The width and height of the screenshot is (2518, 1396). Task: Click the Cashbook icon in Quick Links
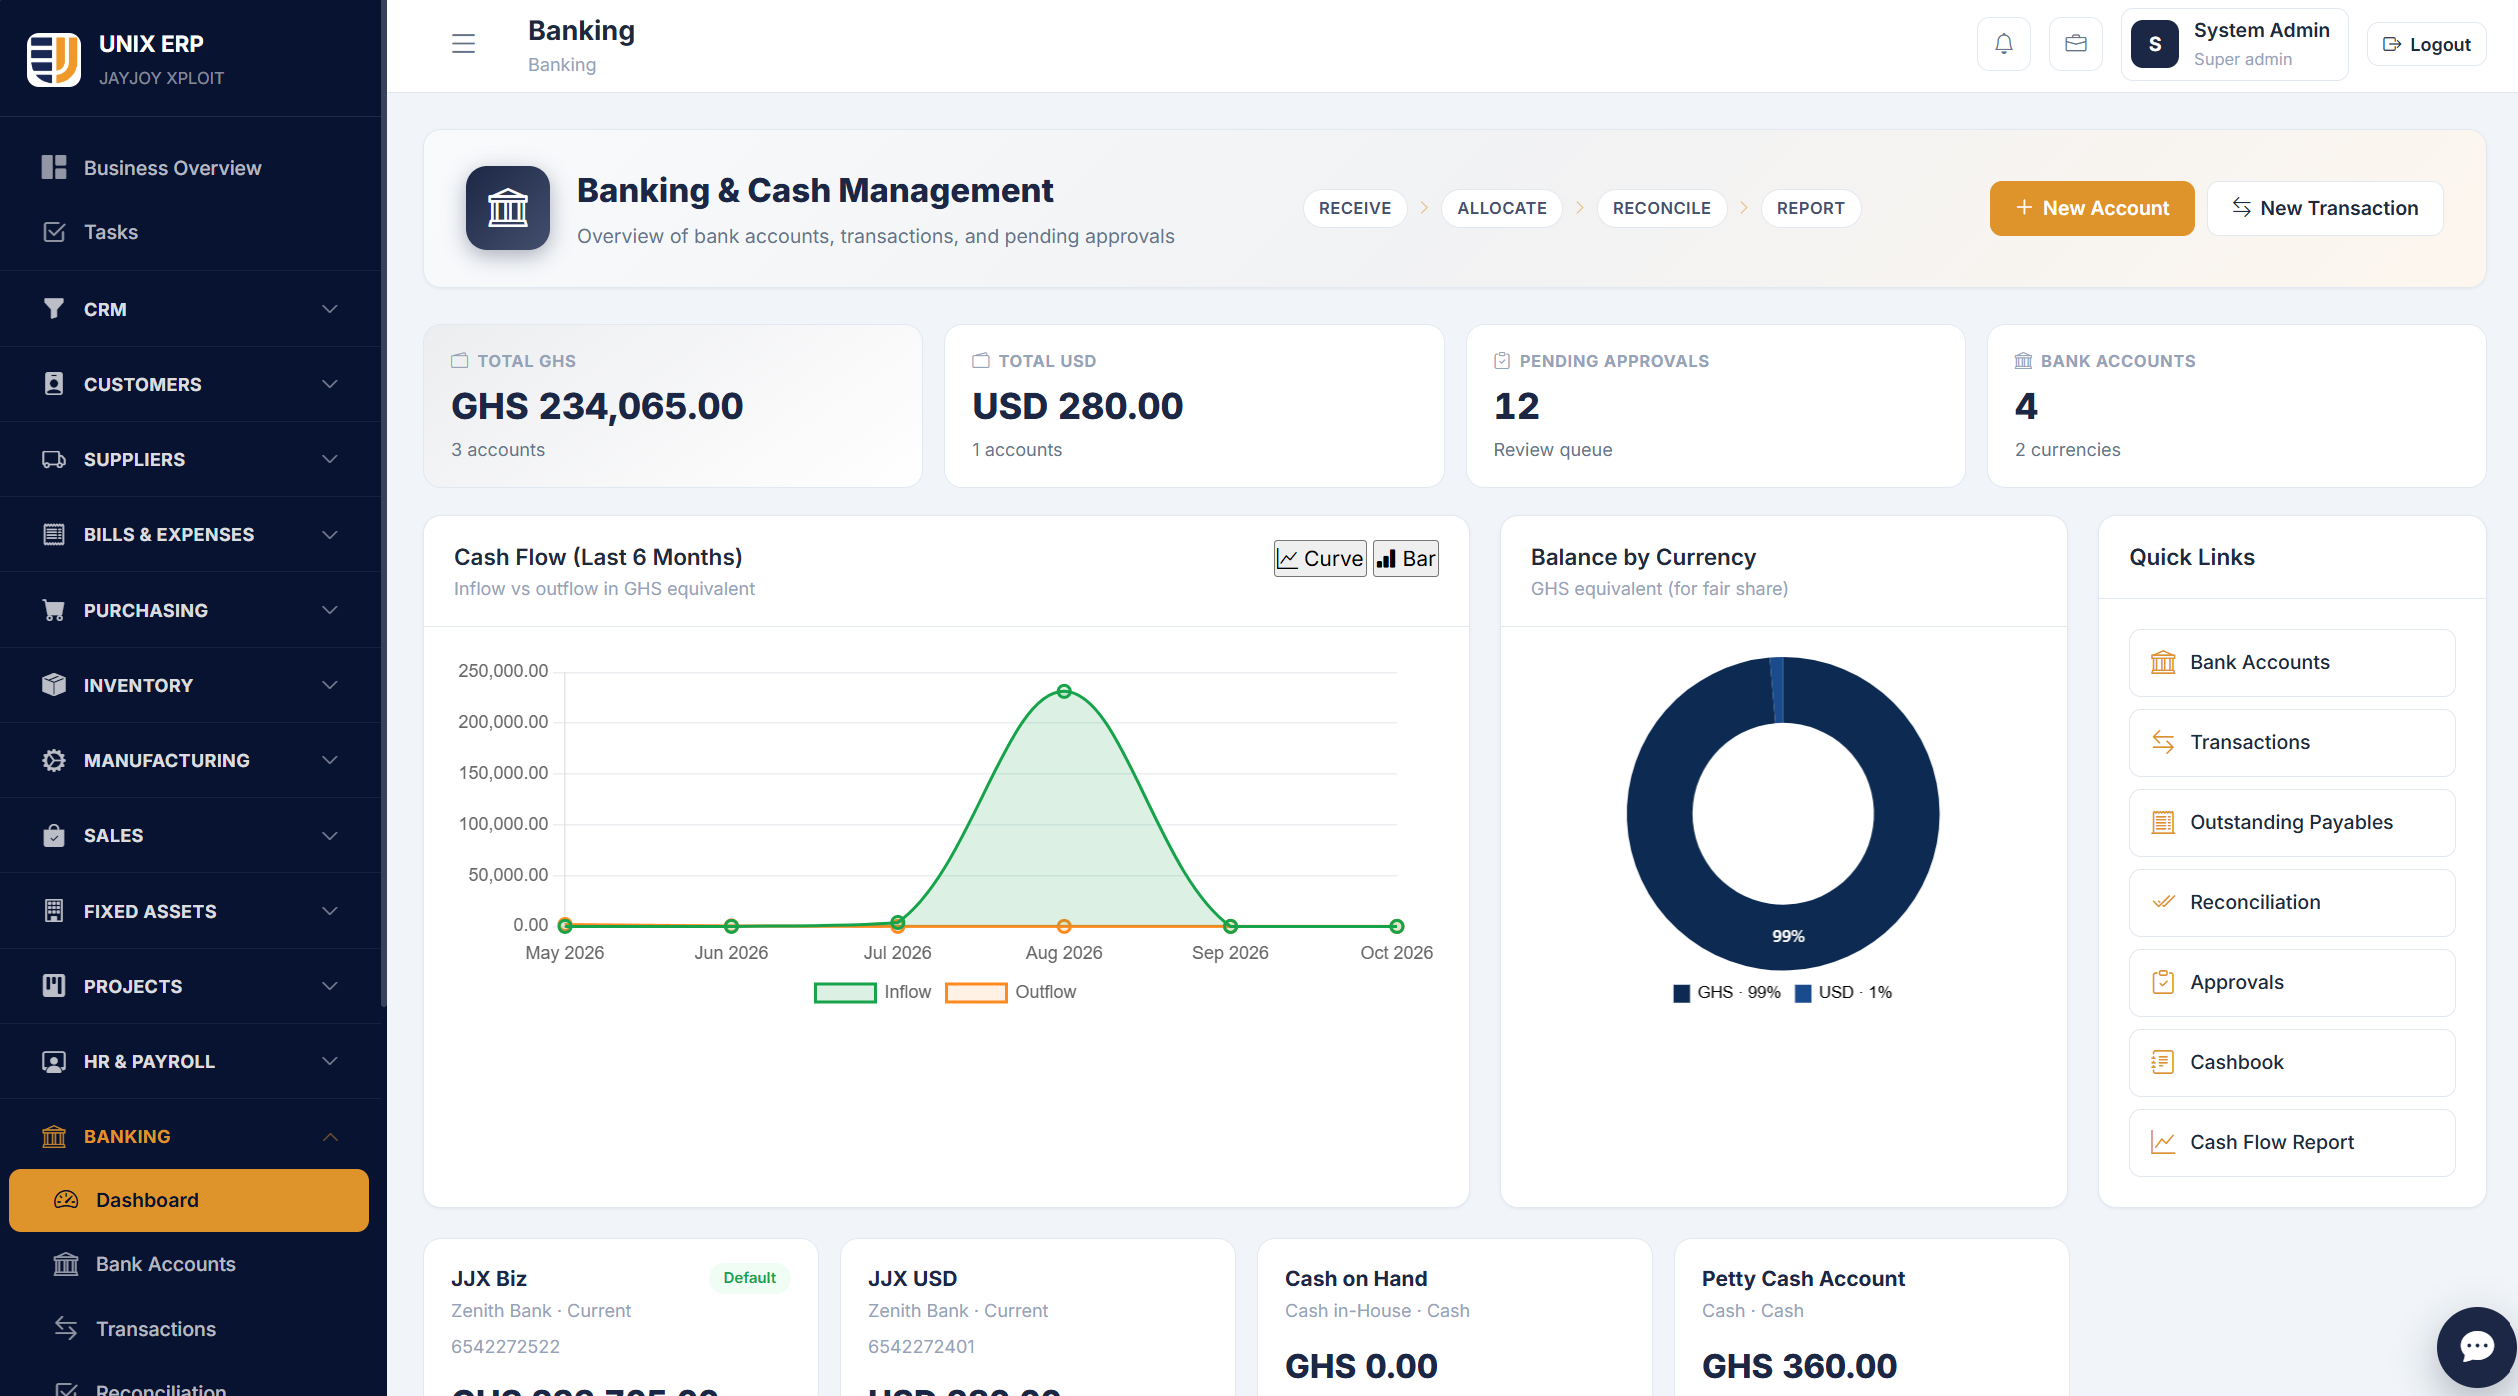pos(2163,1062)
